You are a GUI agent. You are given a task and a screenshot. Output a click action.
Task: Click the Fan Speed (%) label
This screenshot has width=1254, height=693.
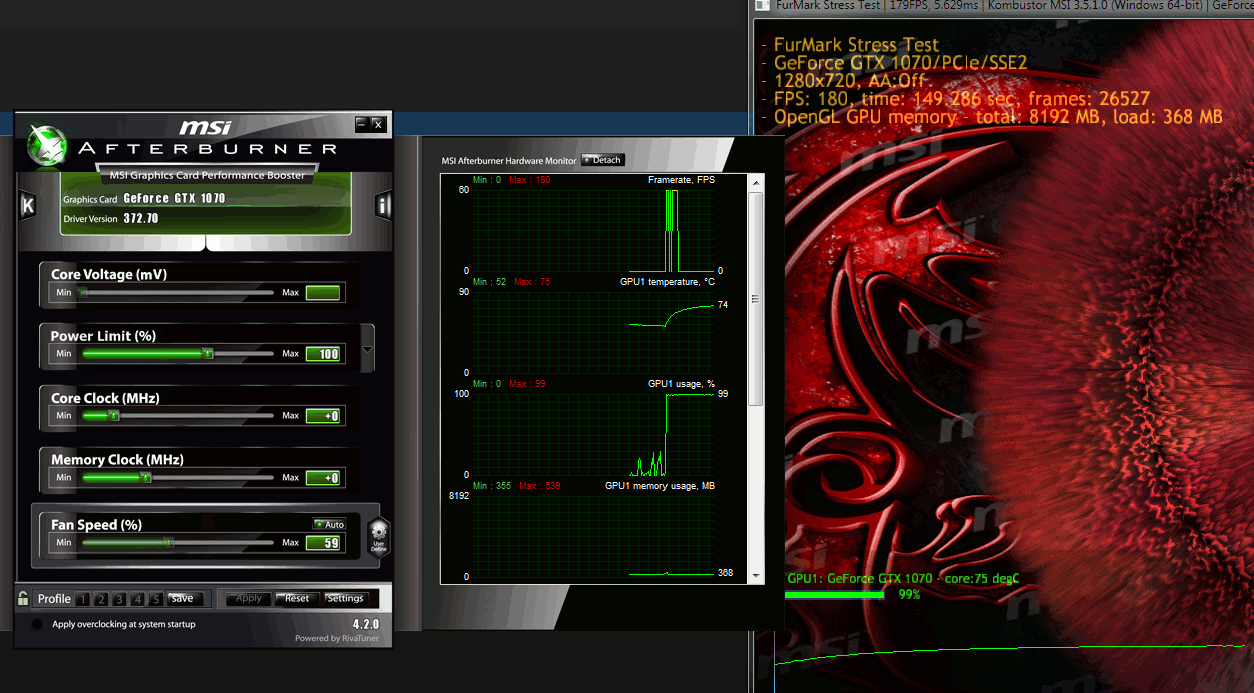(96, 525)
